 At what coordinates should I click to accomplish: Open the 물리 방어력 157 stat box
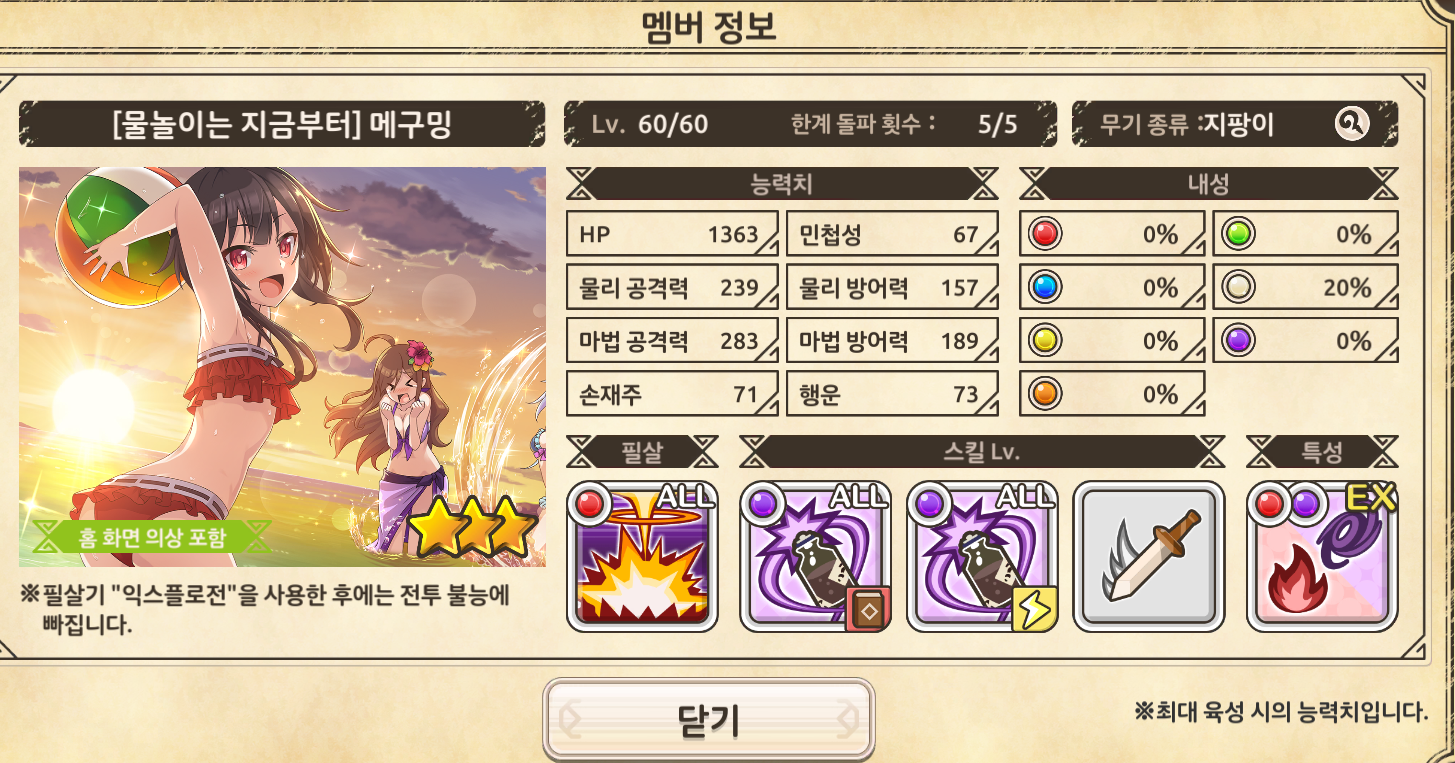tap(892, 288)
